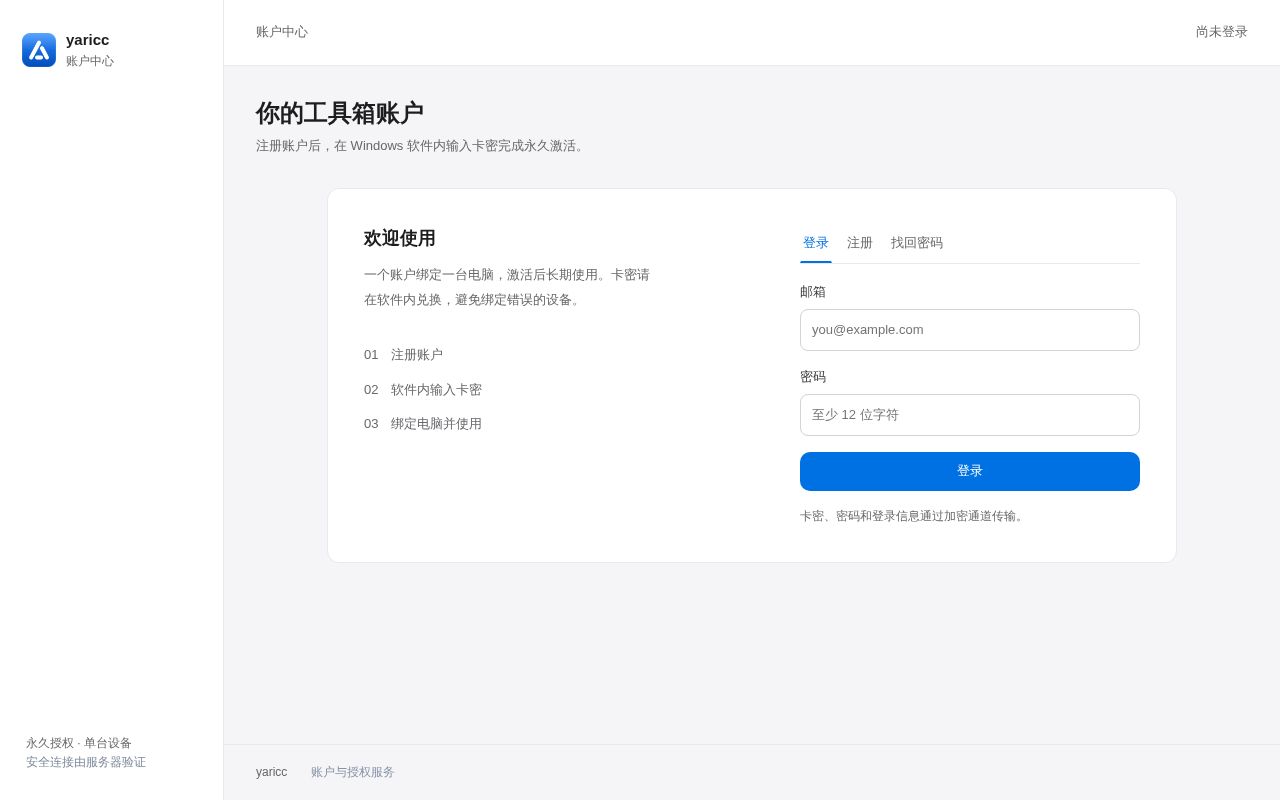
Task: Switch to the 注册 tab
Action: pos(860,243)
